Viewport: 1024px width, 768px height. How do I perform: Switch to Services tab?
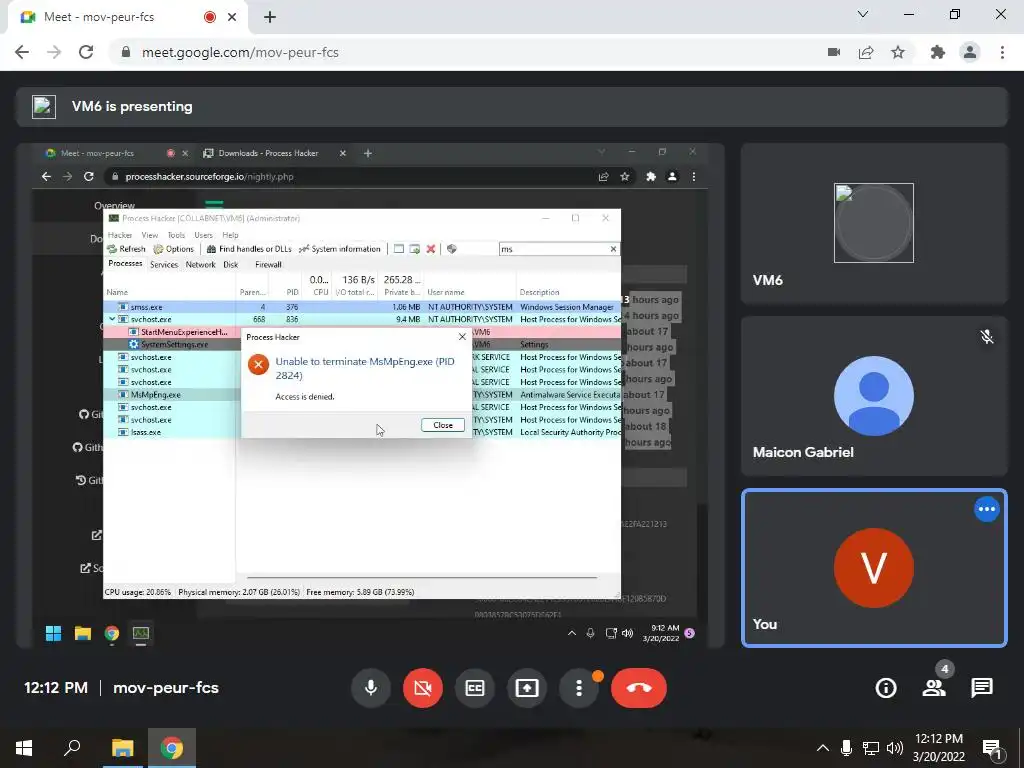pos(163,264)
